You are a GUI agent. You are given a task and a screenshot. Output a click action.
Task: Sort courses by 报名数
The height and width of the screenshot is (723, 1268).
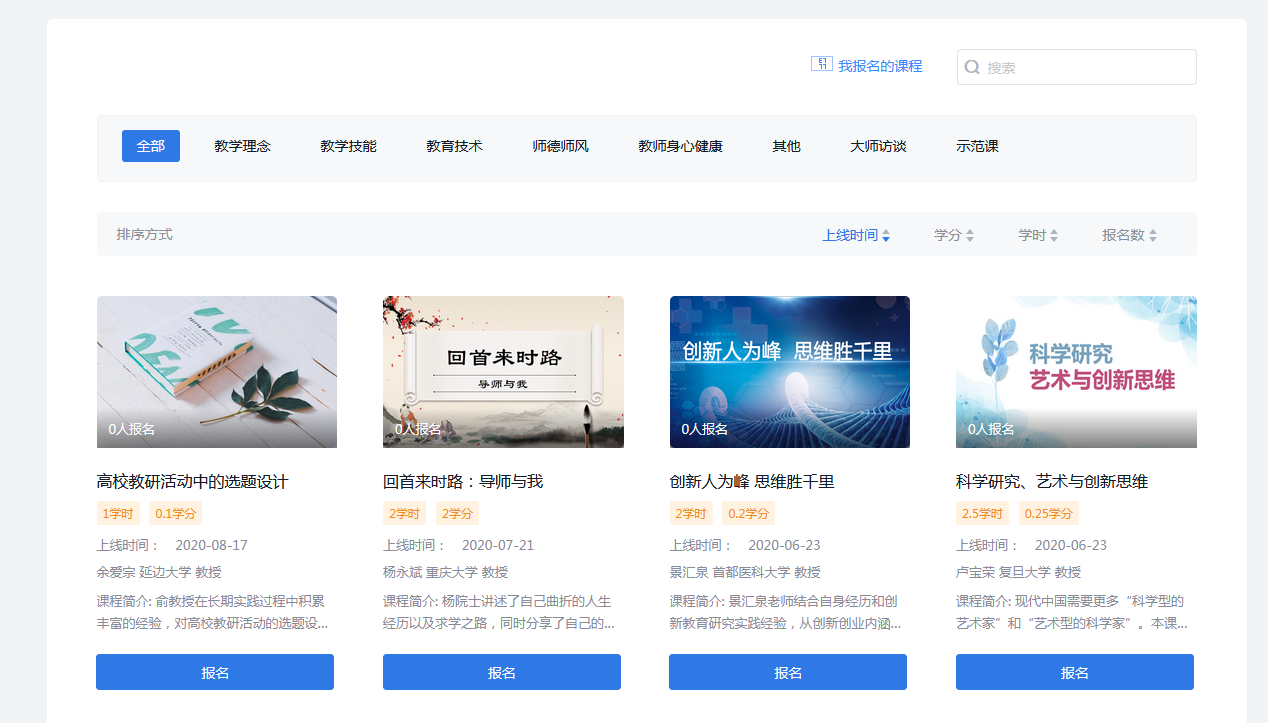1130,235
